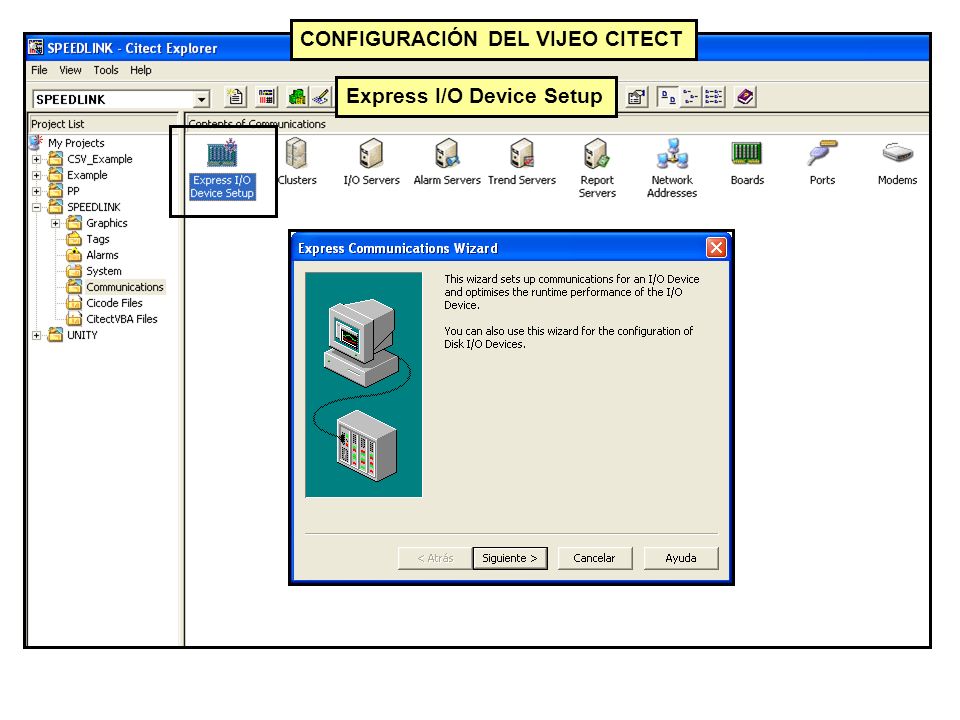Select the PP project
This screenshot has height=720, width=960.
(73, 191)
